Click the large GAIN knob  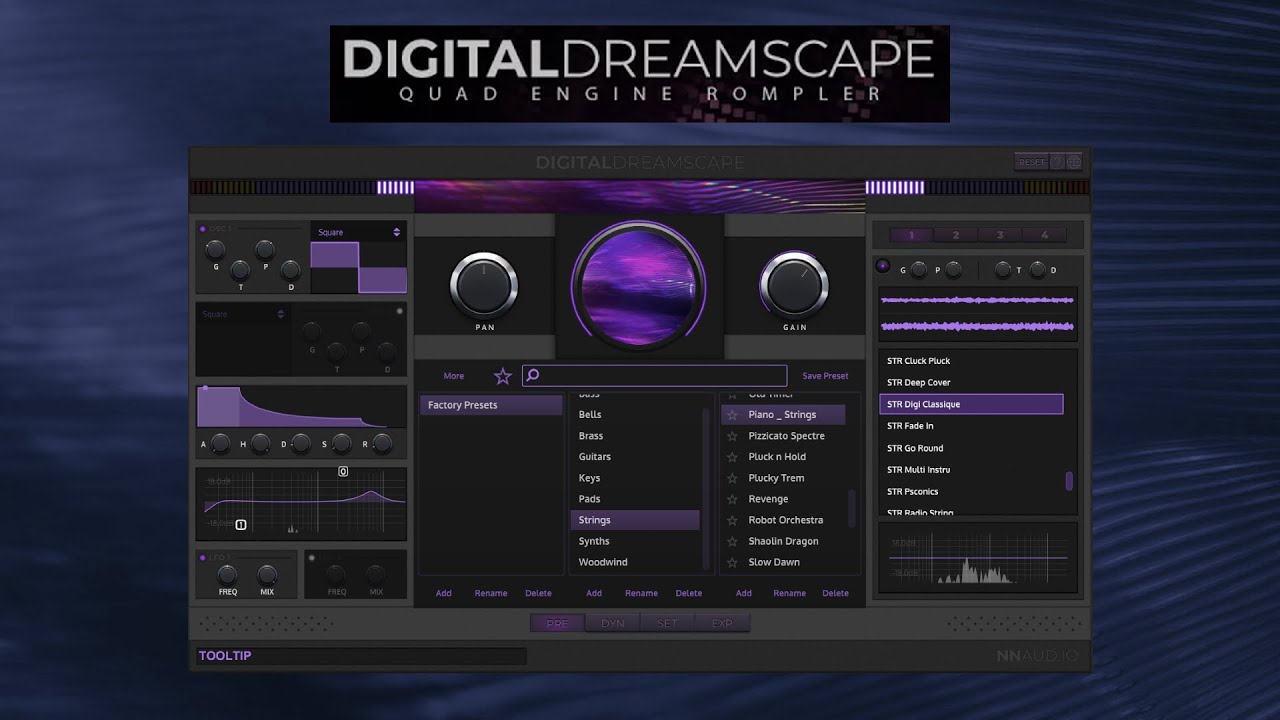(x=794, y=285)
